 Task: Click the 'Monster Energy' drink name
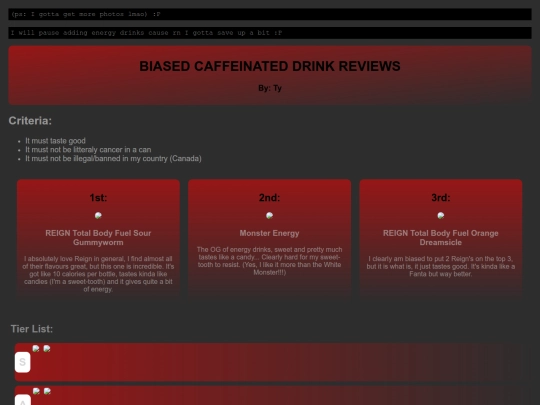click(269, 233)
